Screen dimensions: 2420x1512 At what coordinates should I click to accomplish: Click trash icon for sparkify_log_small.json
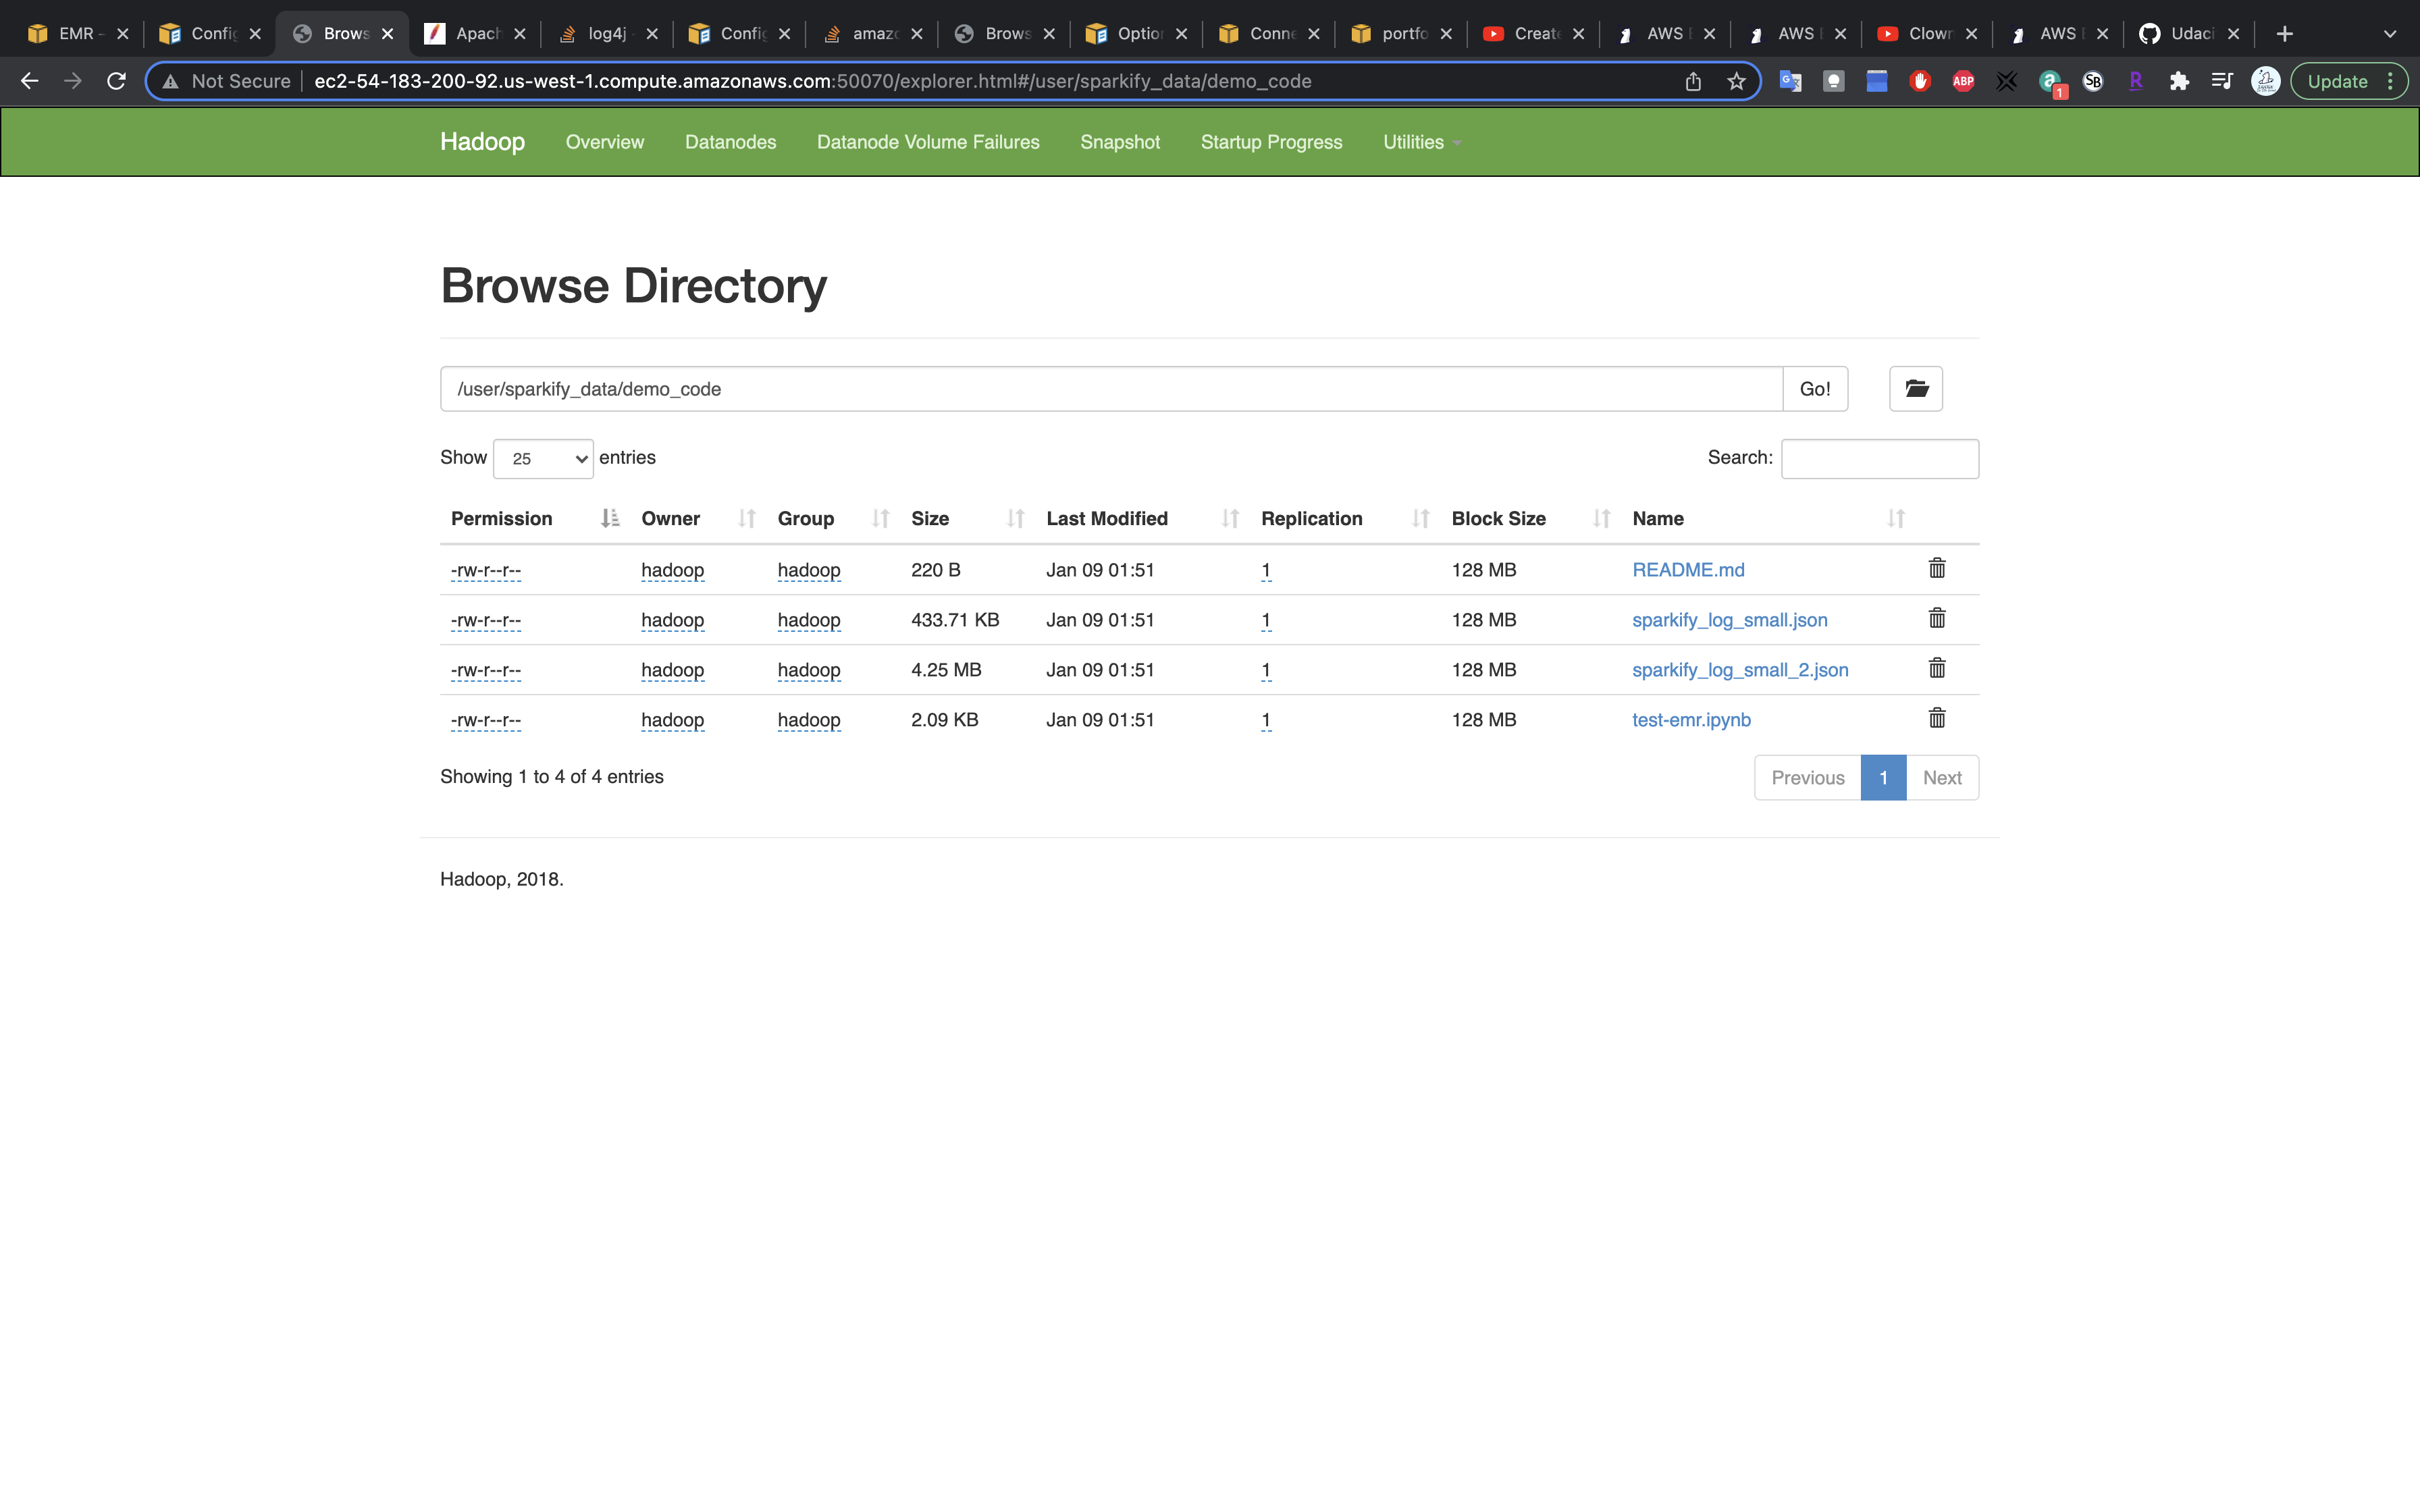click(x=1936, y=619)
